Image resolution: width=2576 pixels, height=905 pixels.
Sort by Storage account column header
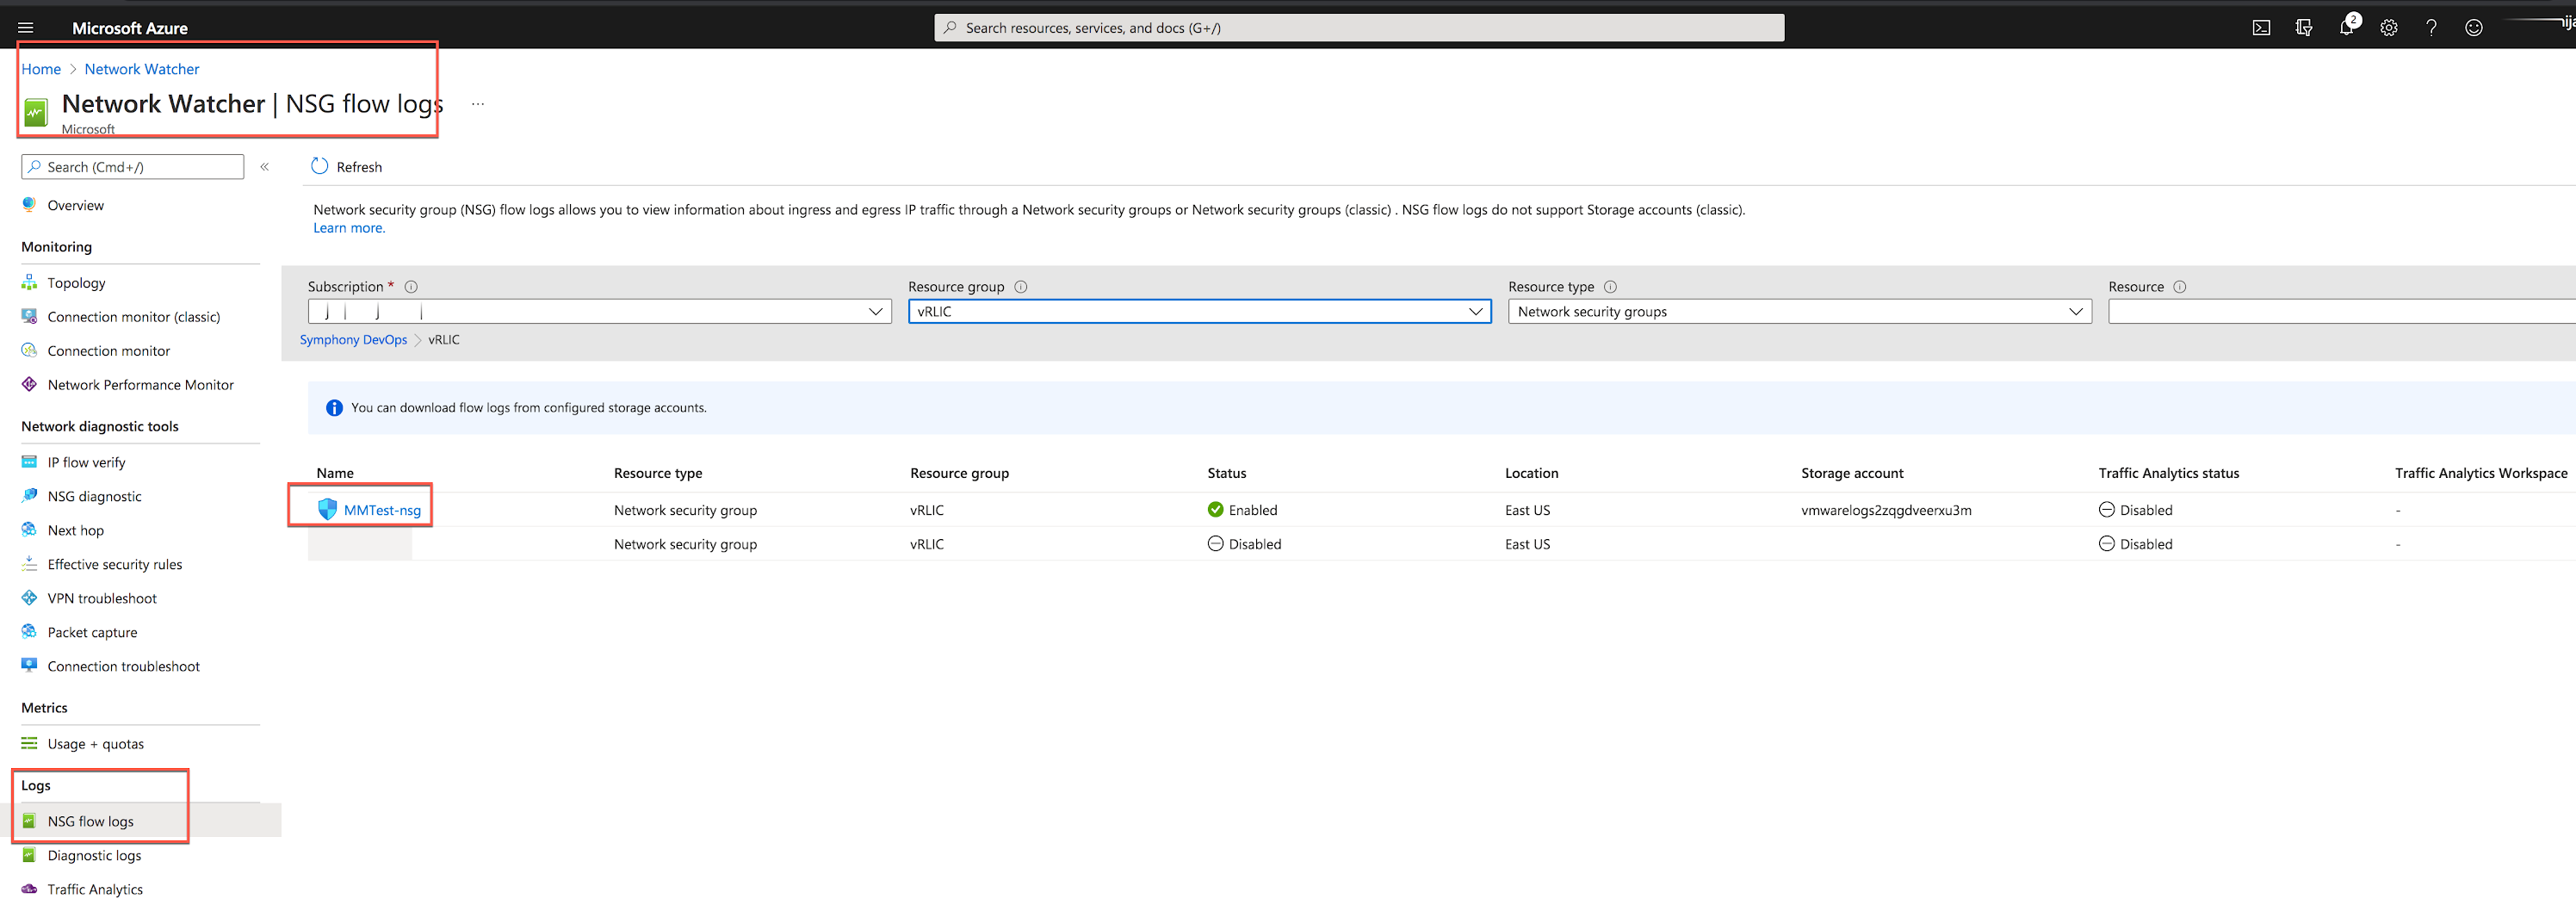1852,473
